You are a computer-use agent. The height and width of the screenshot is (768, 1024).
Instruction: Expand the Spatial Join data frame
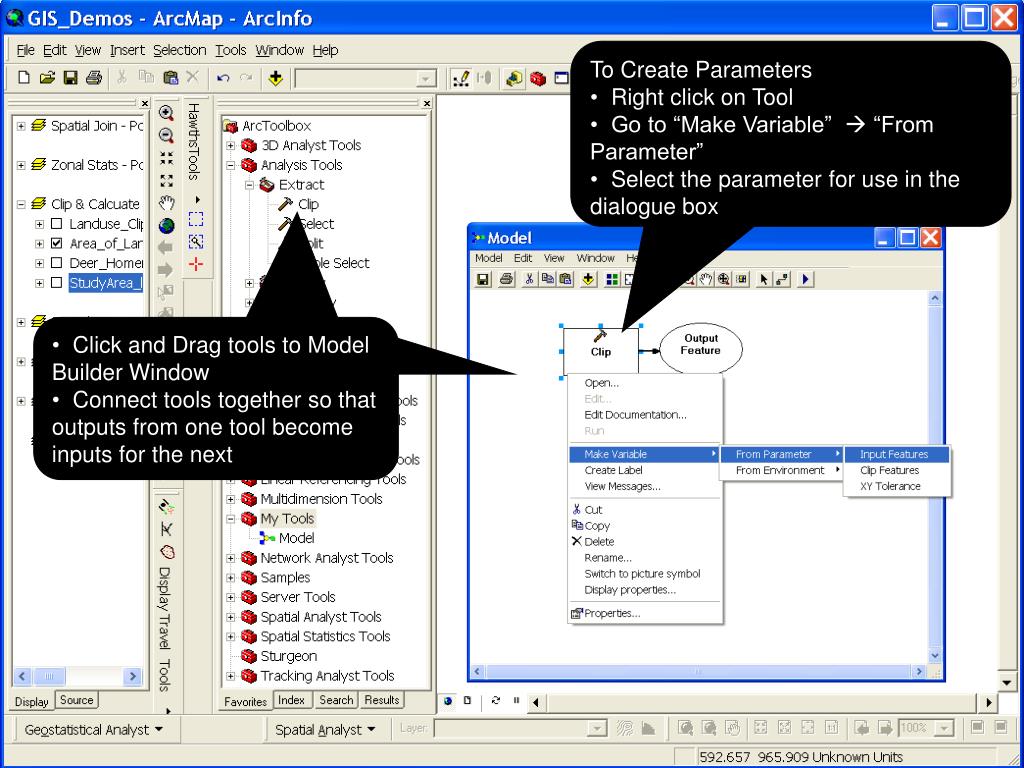(x=21, y=126)
